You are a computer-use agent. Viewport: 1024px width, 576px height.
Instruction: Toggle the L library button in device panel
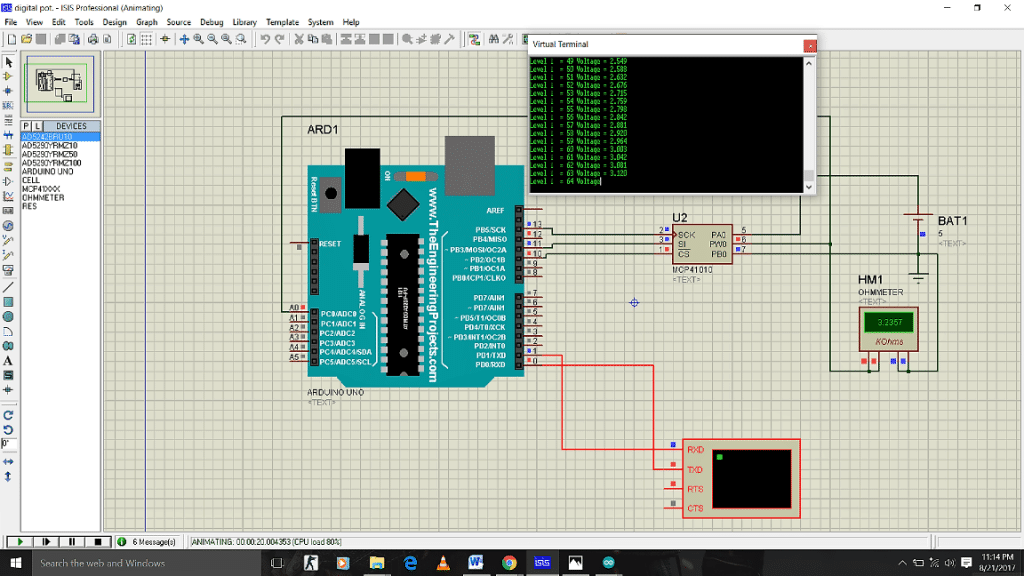pos(37,126)
